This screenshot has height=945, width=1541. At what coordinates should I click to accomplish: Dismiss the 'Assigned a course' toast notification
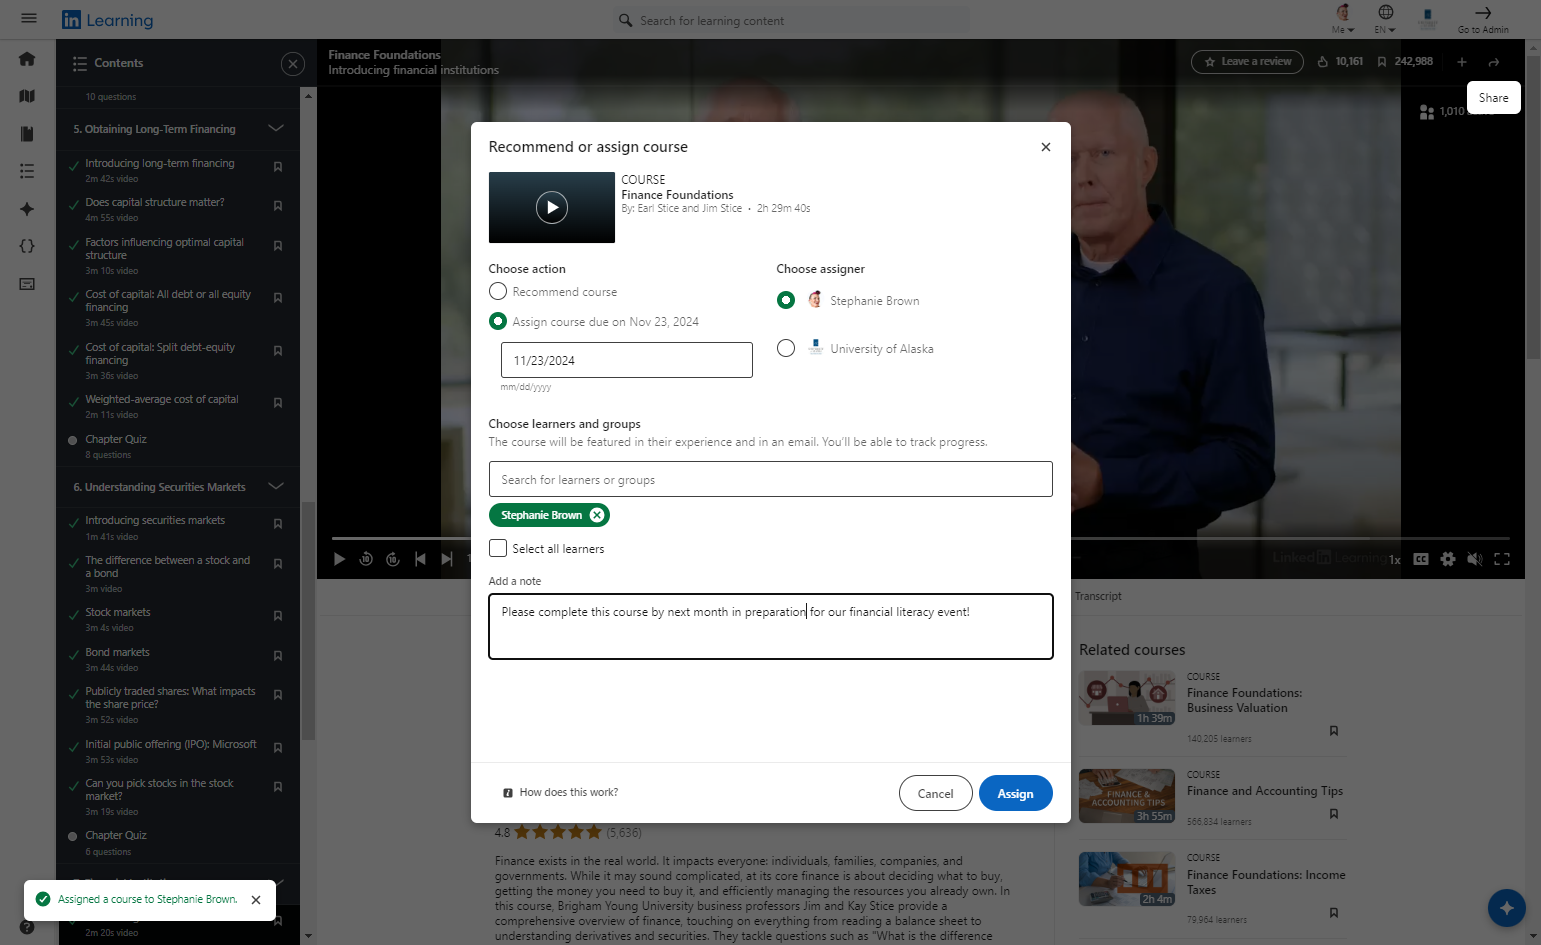(x=256, y=900)
